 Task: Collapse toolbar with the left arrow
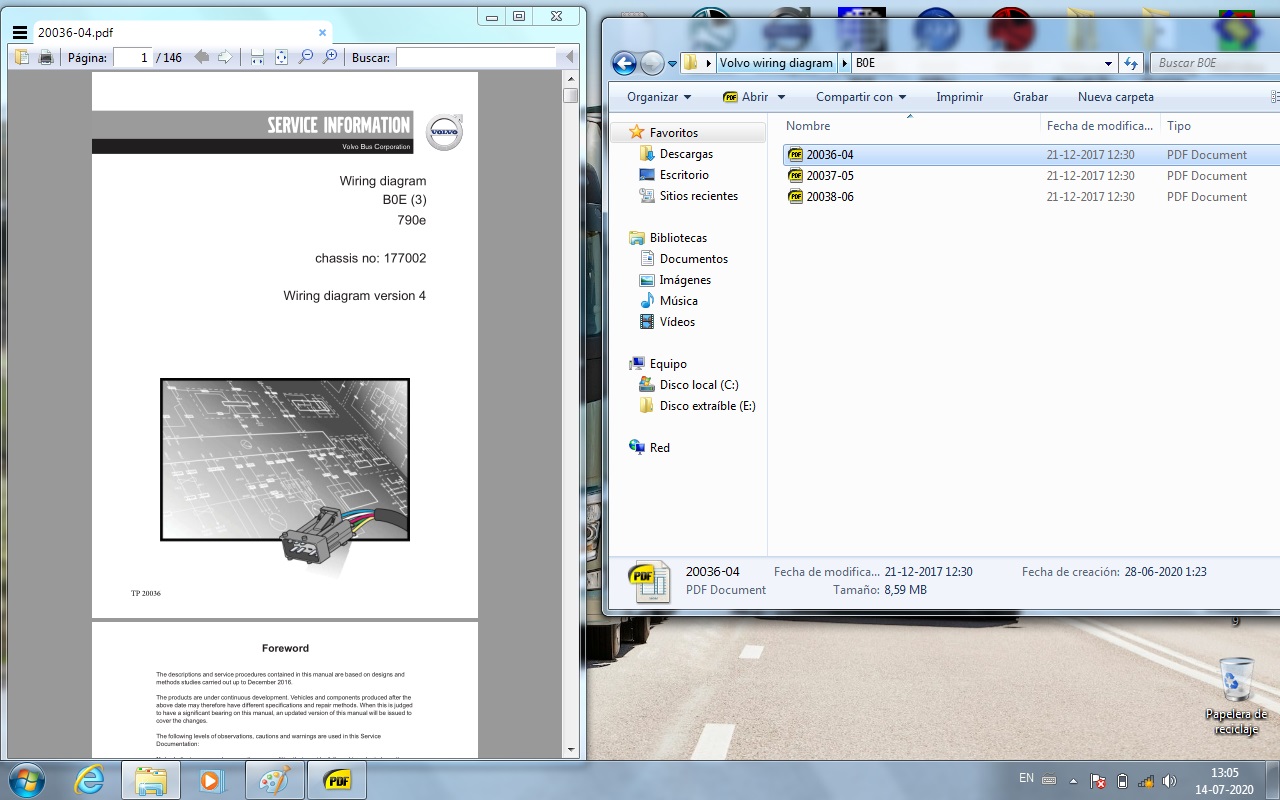coord(570,58)
